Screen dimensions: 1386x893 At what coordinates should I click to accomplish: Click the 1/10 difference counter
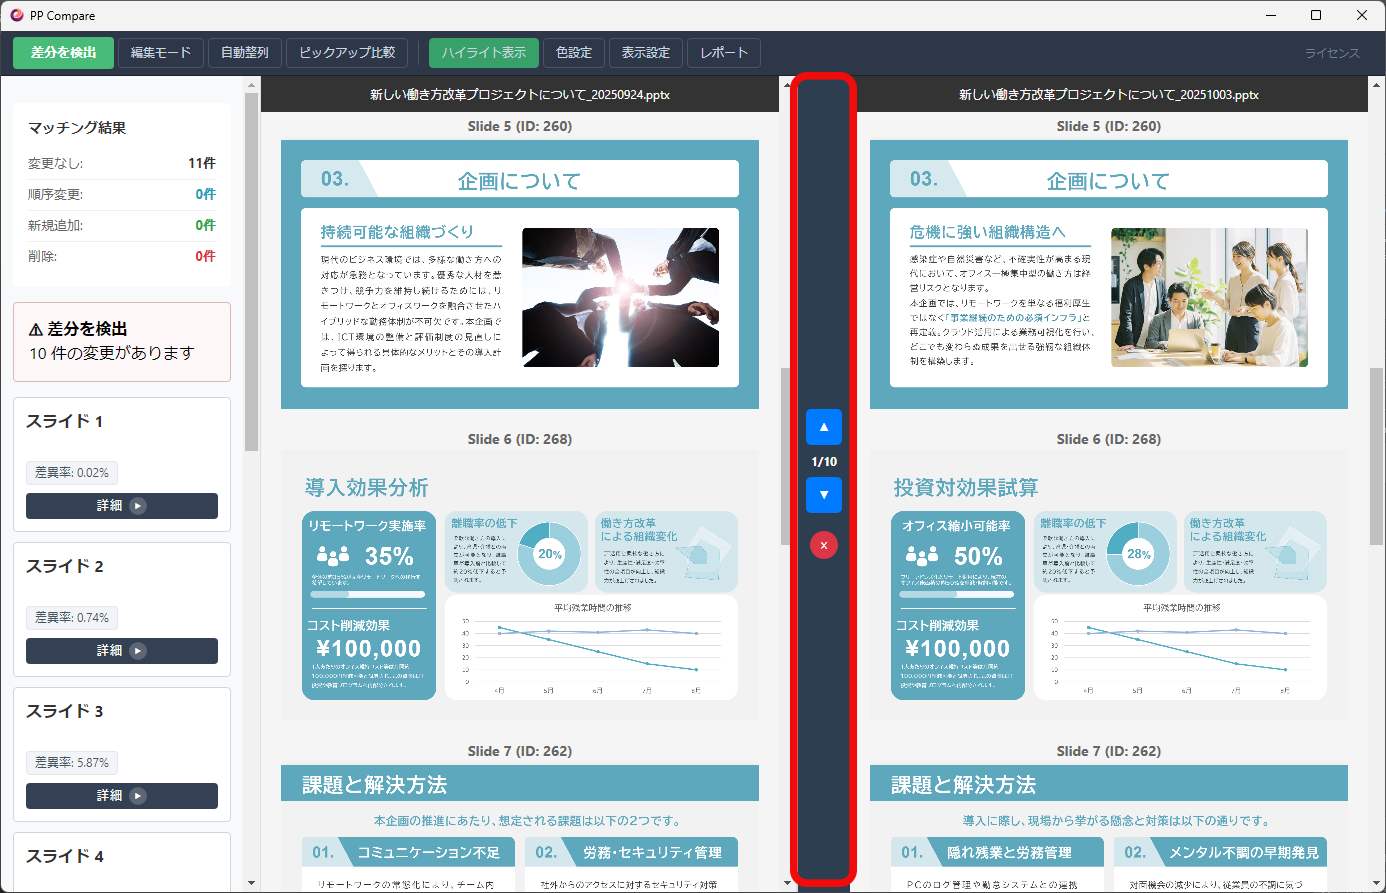(824, 462)
